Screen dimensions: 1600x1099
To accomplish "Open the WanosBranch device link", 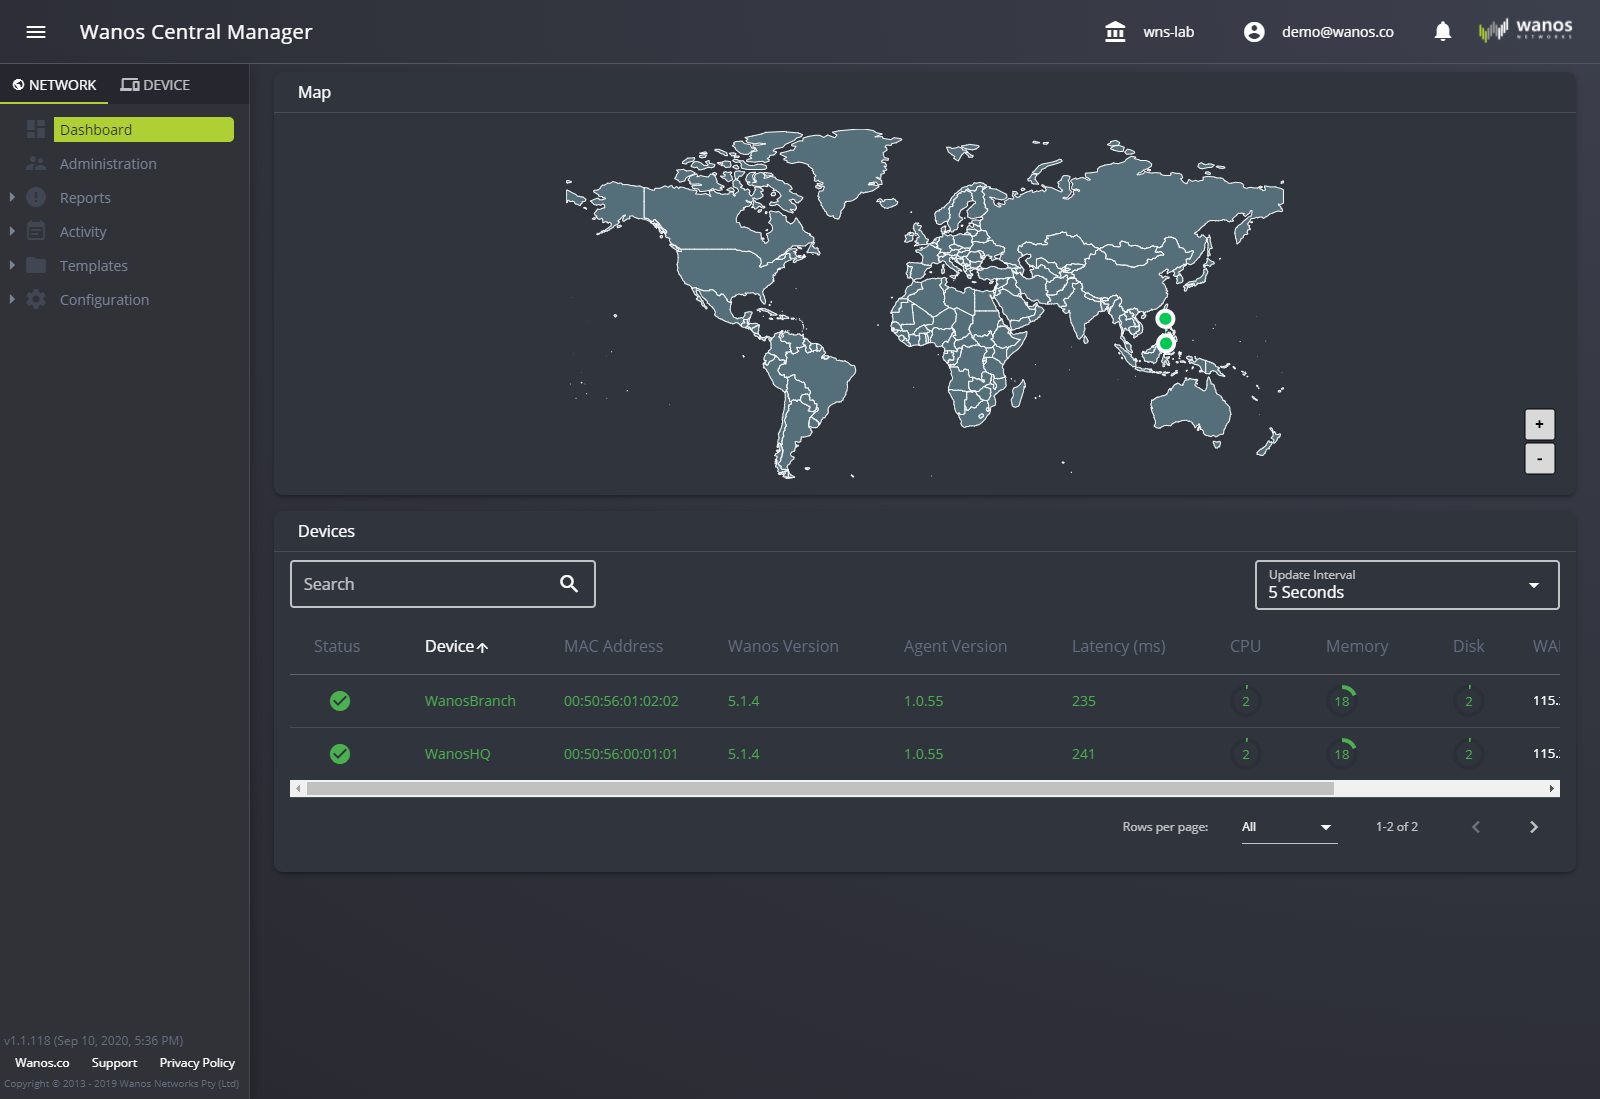I will [x=470, y=701].
